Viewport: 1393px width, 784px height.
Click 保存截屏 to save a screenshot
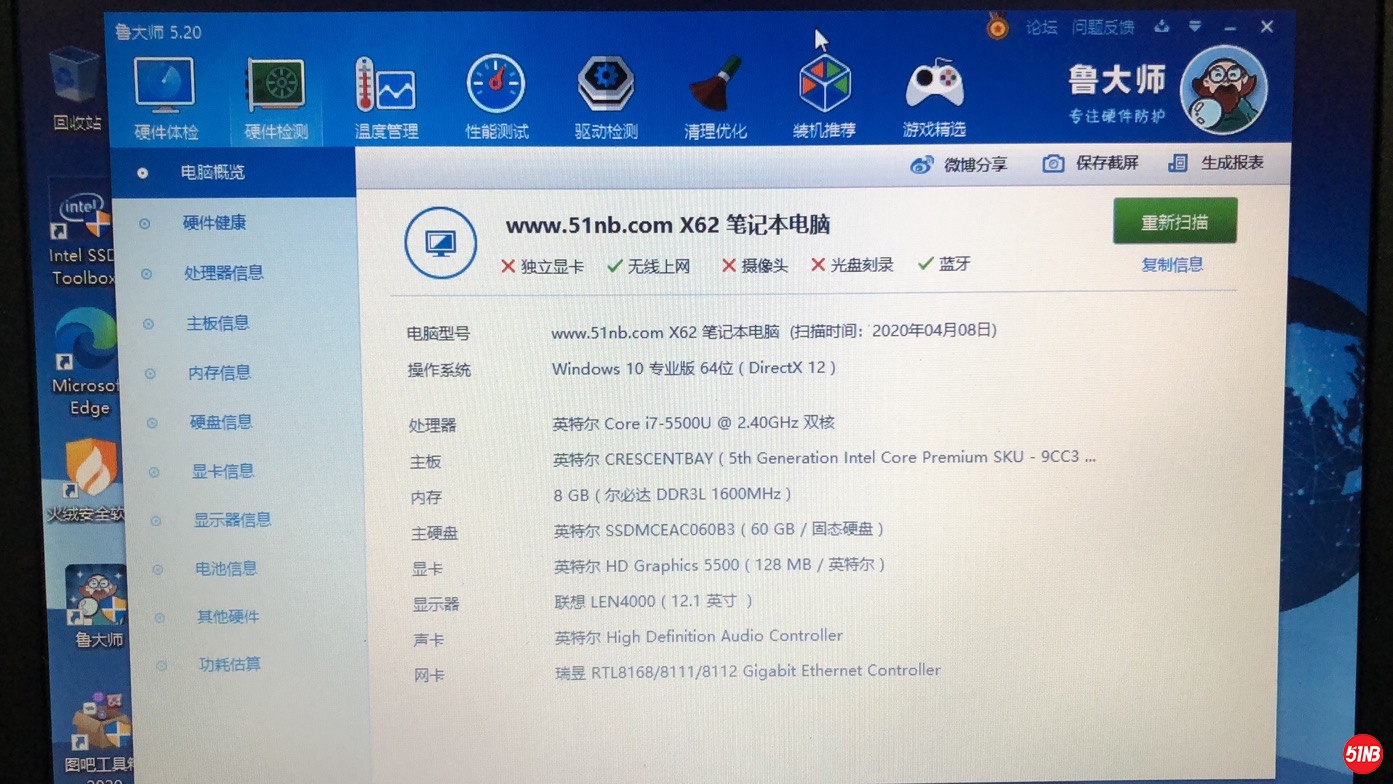click(x=1091, y=163)
